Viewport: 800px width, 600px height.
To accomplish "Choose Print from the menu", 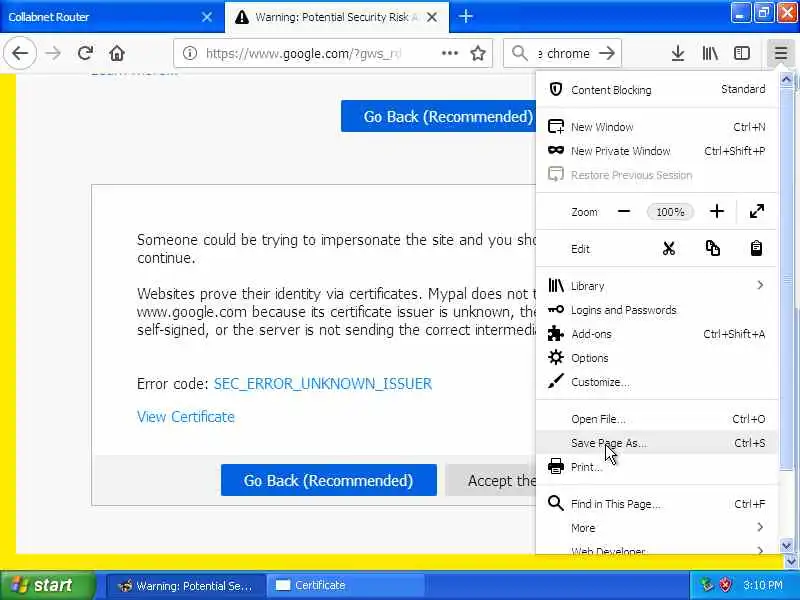I will (x=657, y=467).
